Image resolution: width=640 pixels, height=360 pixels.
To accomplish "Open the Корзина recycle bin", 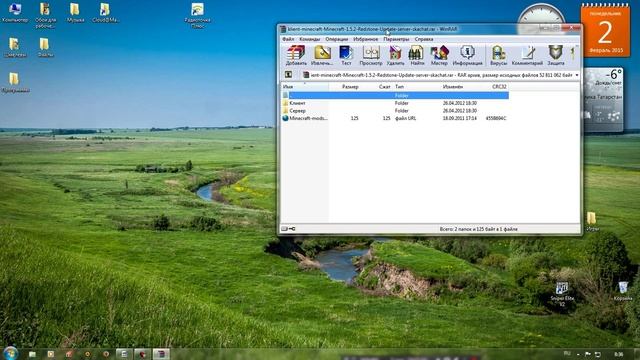I will click(x=623, y=291).
